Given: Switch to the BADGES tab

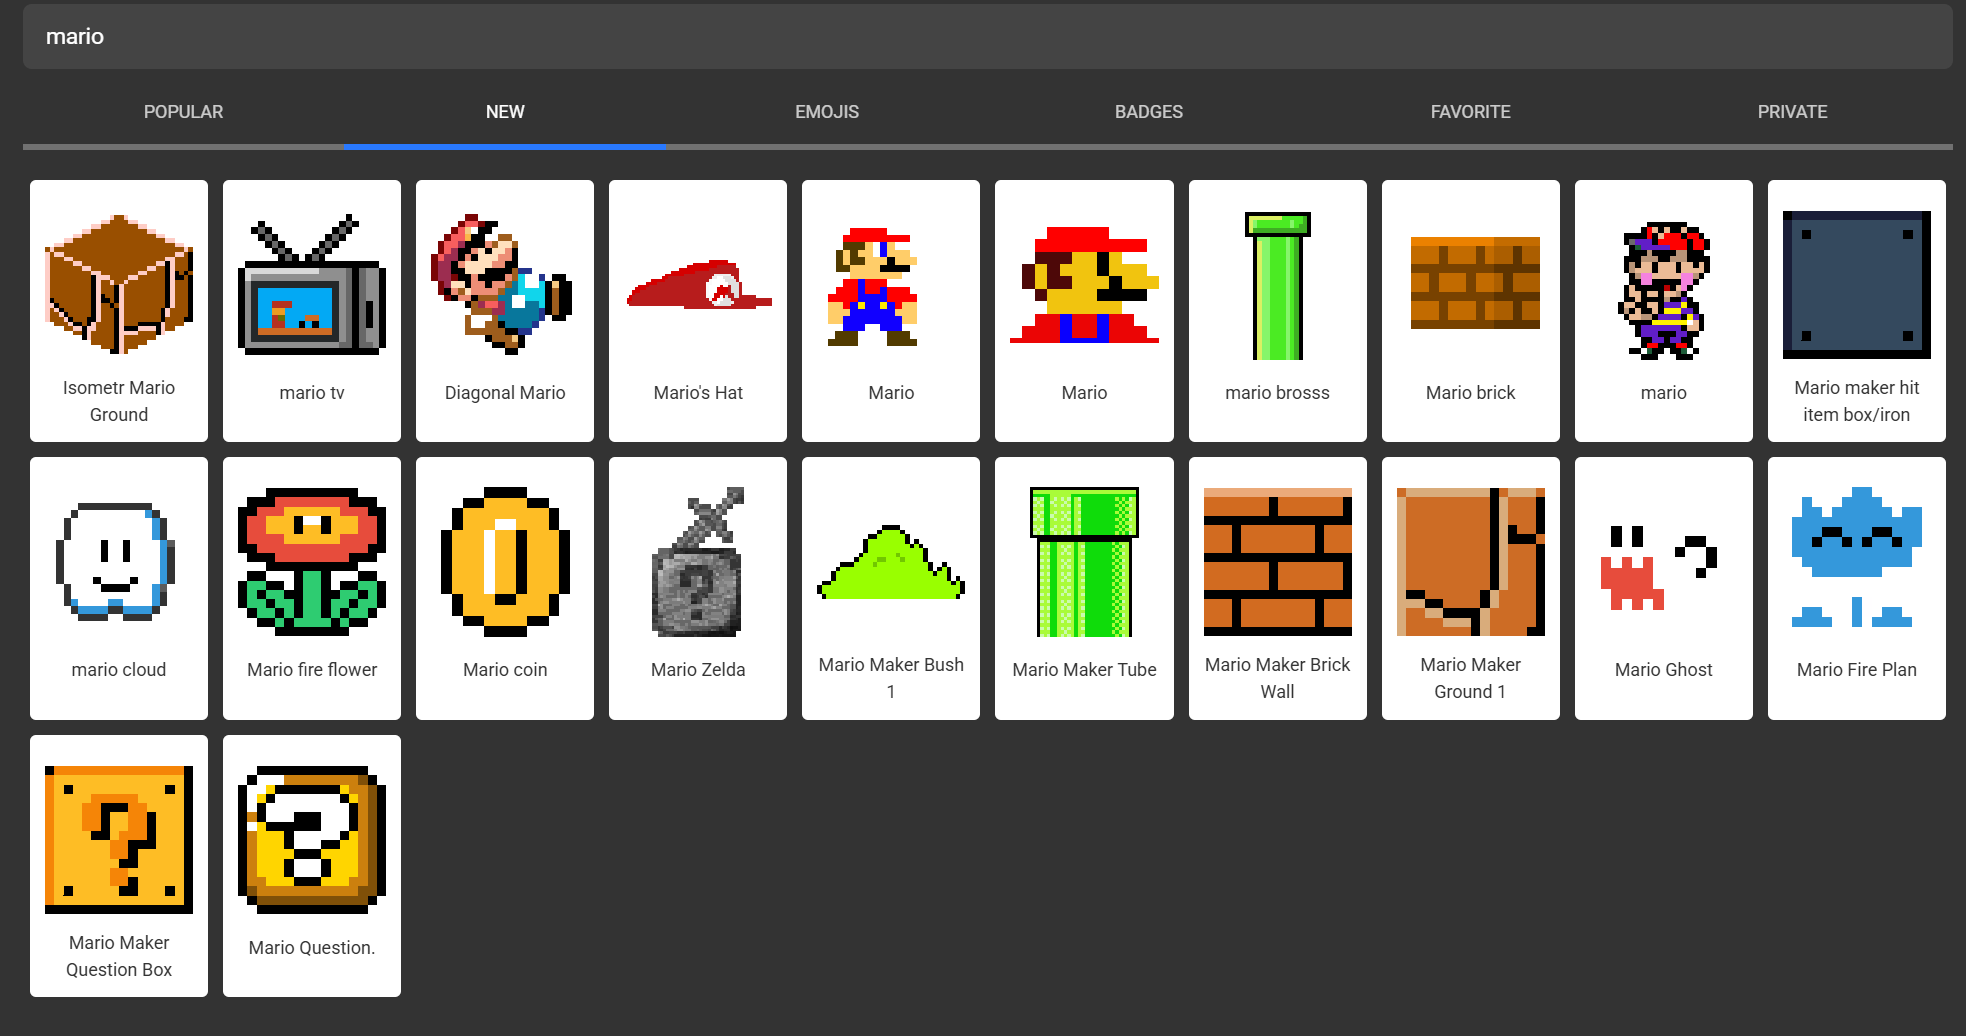Looking at the screenshot, I should pos(1149,112).
